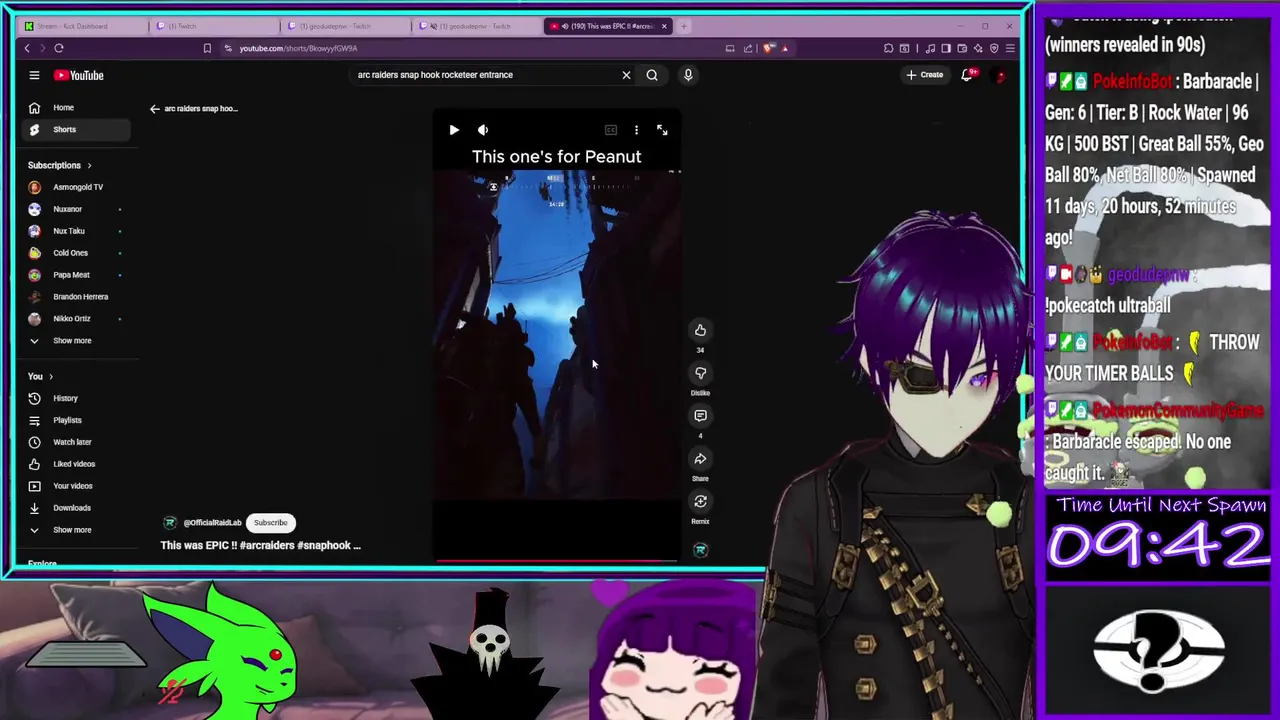
Task: Click the Create button
Action: coord(925,75)
